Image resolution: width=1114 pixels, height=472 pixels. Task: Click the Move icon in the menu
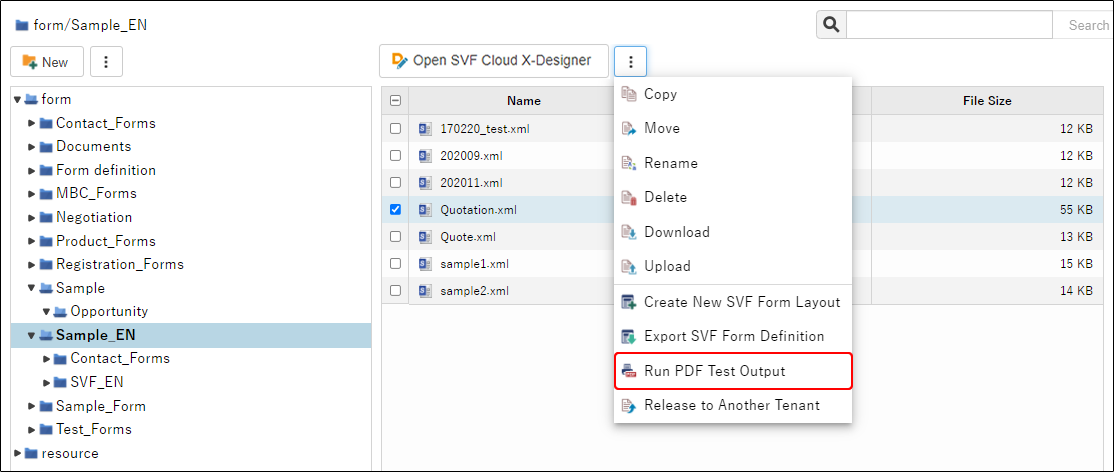coord(629,129)
